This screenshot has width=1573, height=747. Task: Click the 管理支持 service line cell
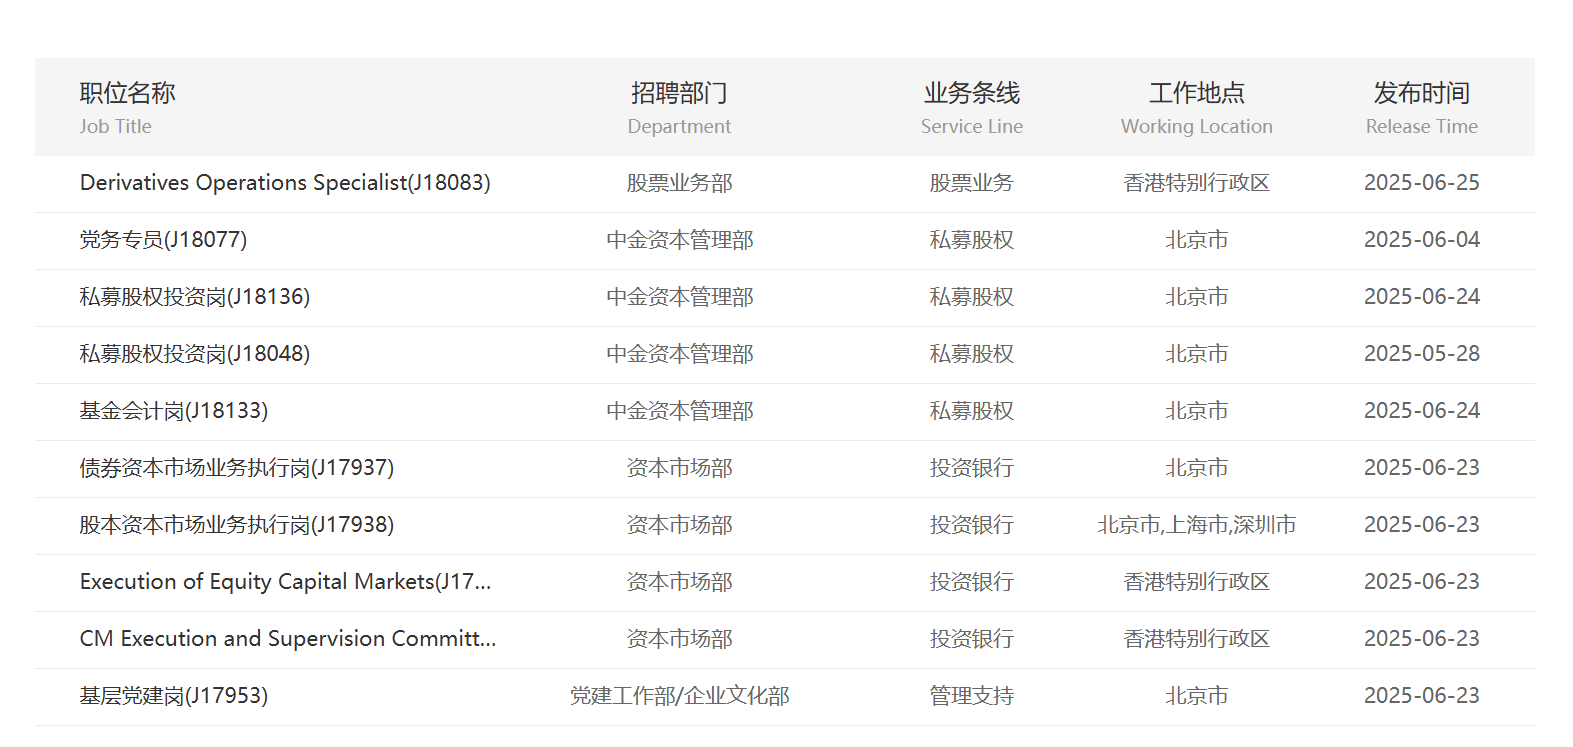pos(971,696)
